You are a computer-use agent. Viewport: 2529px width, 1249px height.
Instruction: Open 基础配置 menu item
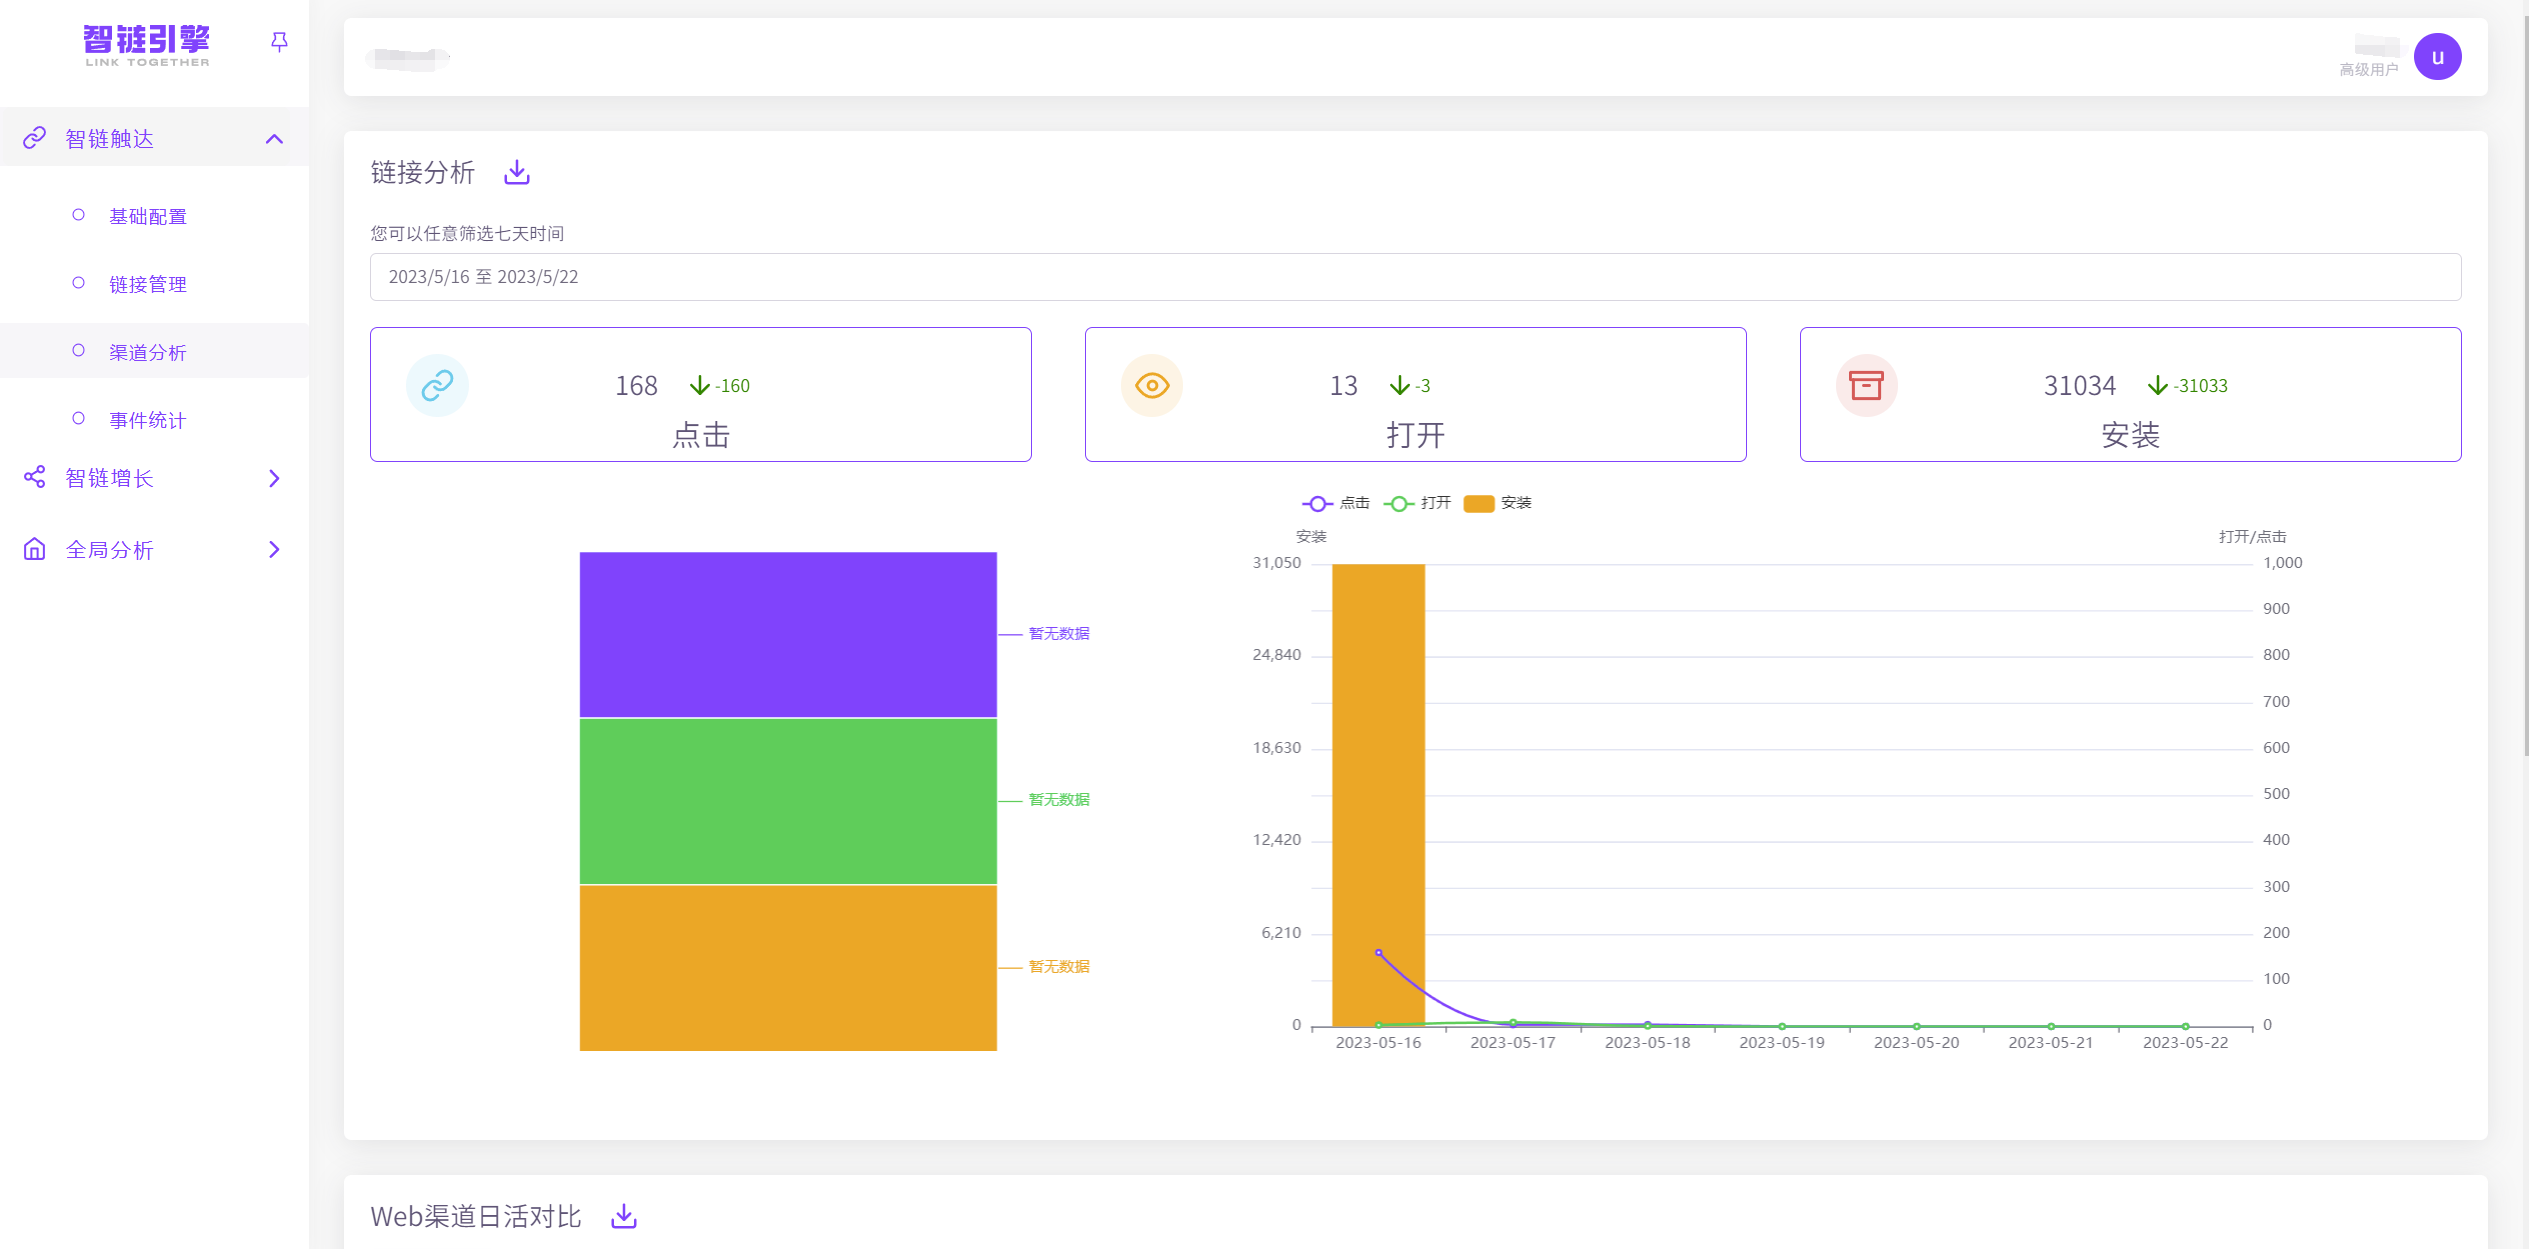pos(148,216)
